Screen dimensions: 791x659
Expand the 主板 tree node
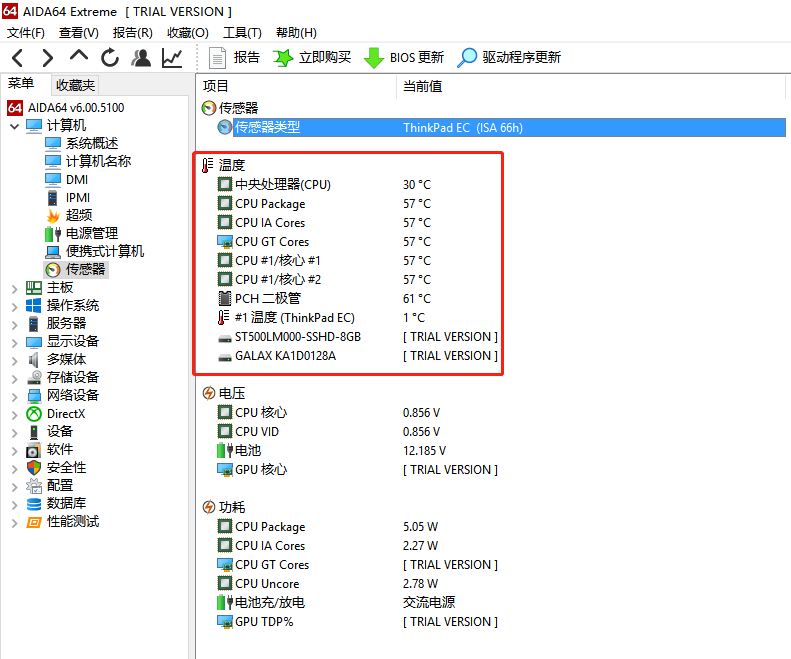click(15, 289)
